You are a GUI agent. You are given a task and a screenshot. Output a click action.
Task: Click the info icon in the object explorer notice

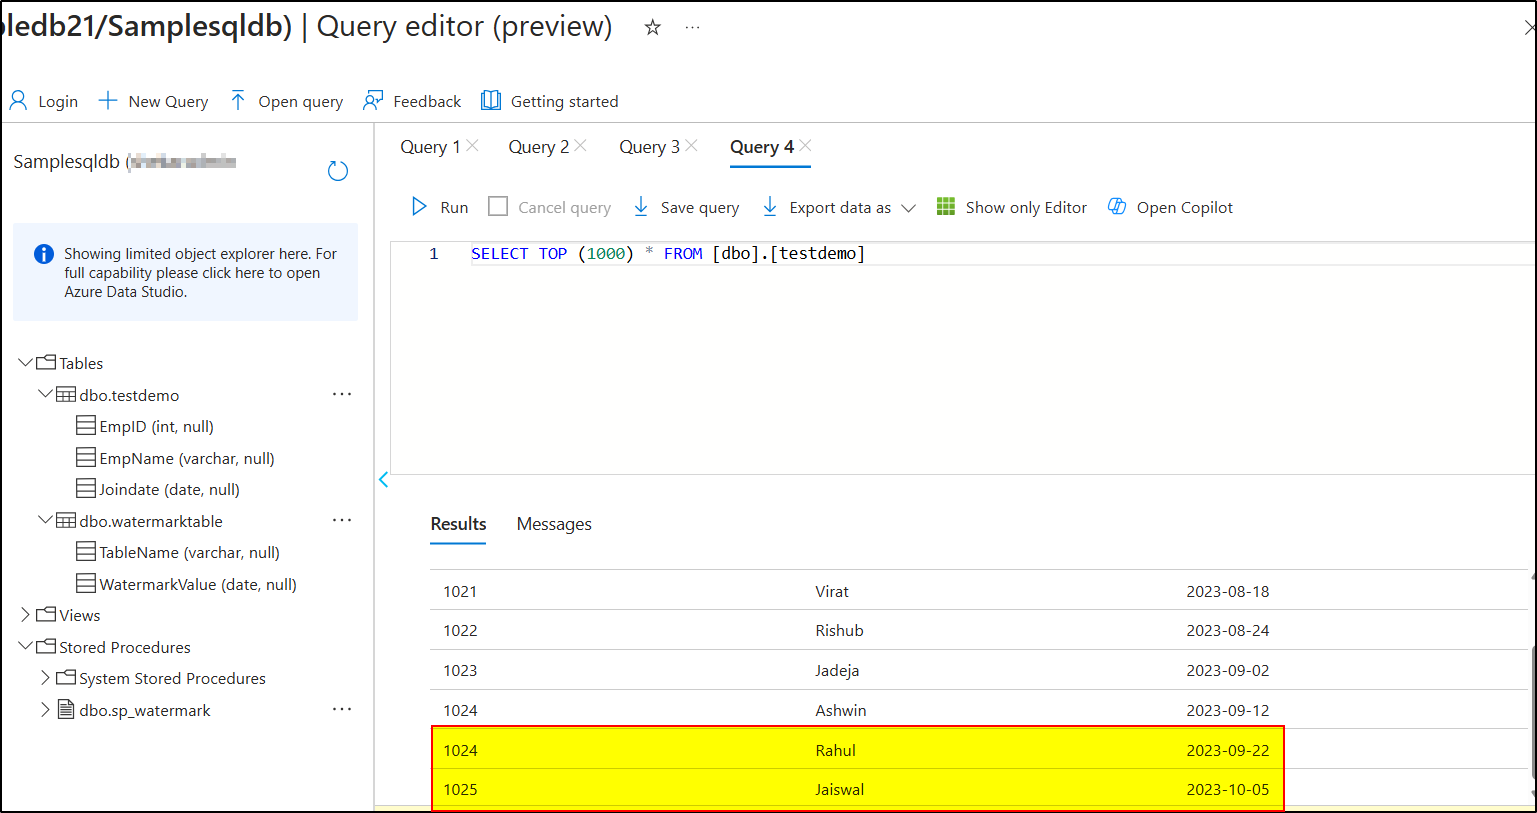pos(44,254)
